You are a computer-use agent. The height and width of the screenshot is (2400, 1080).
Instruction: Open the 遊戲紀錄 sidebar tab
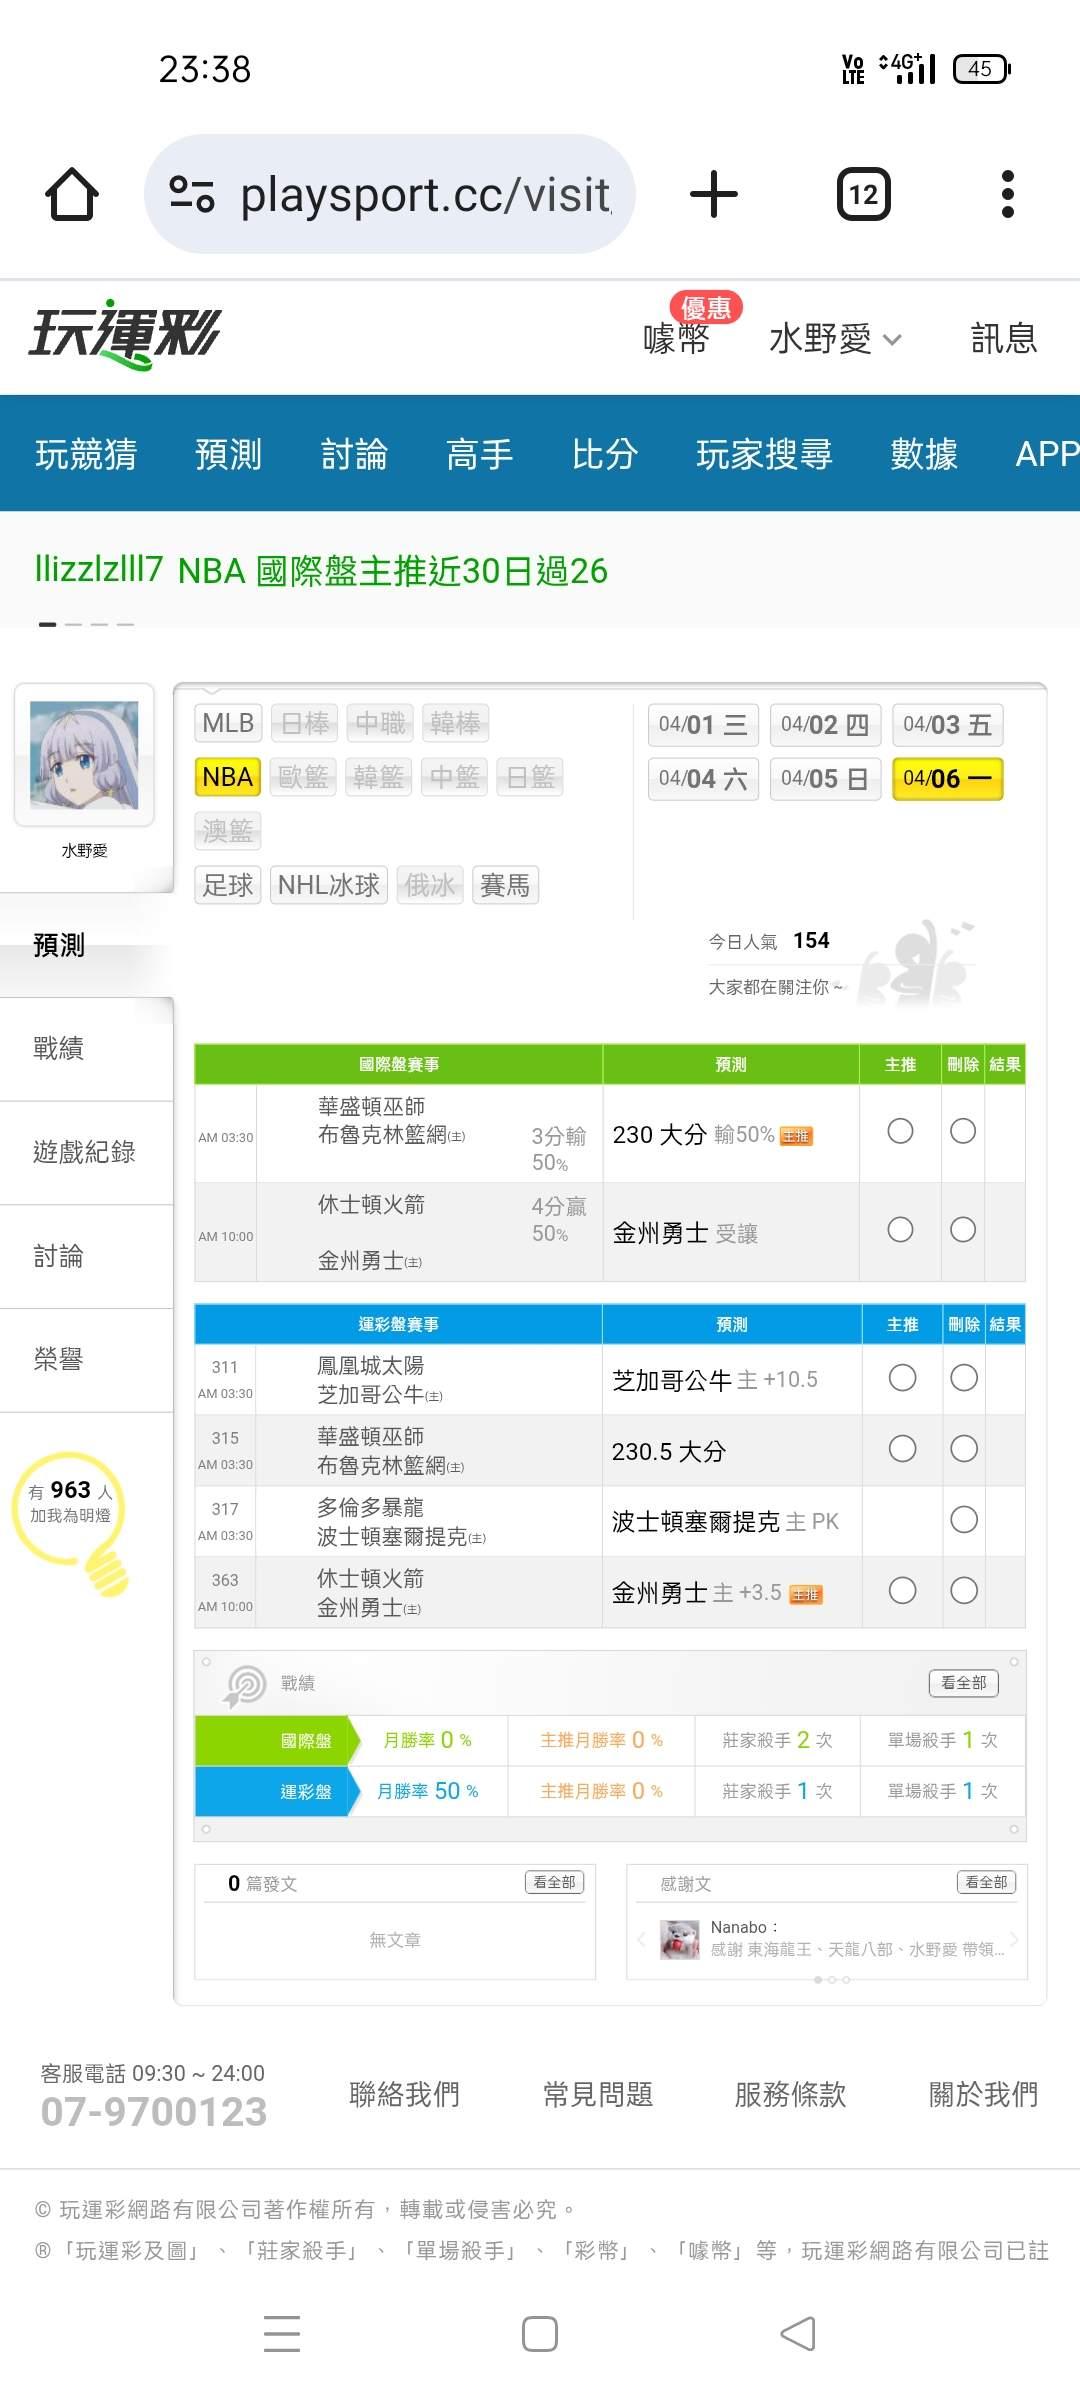point(86,1153)
